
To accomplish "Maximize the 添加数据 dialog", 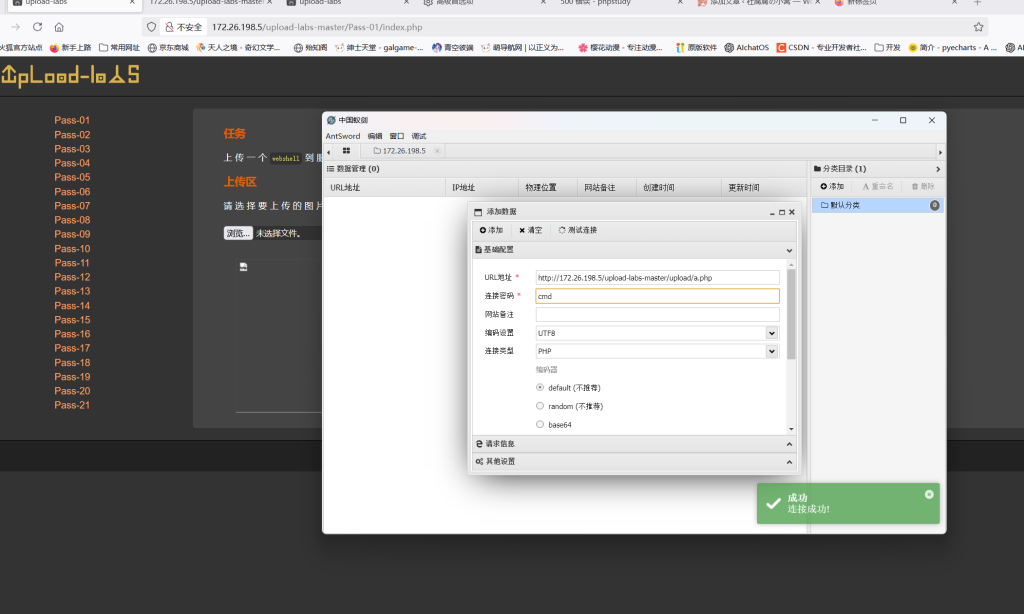I will pos(782,212).
